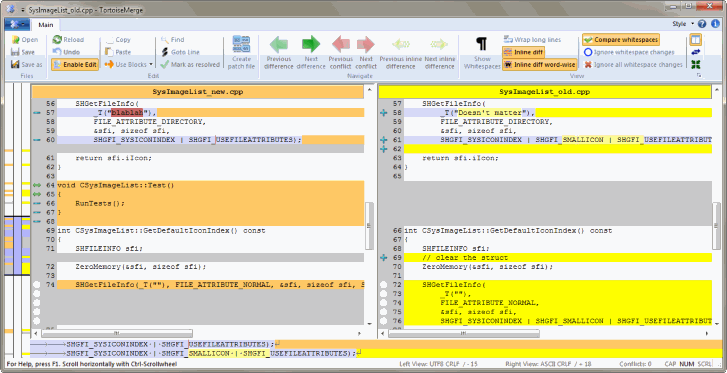727x373 pixels.
Task: Expand the quick access toolbar customize arrow
Action: point(23,9)
